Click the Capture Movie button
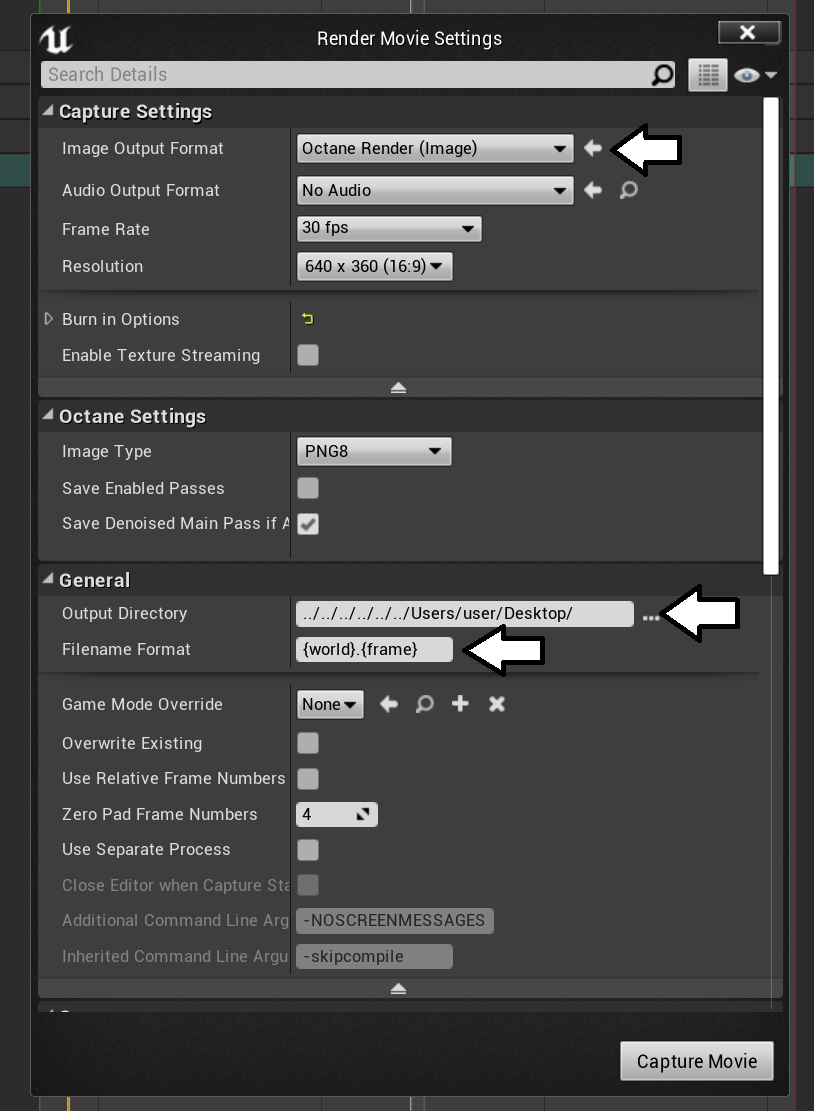 tap(696, 1061)
